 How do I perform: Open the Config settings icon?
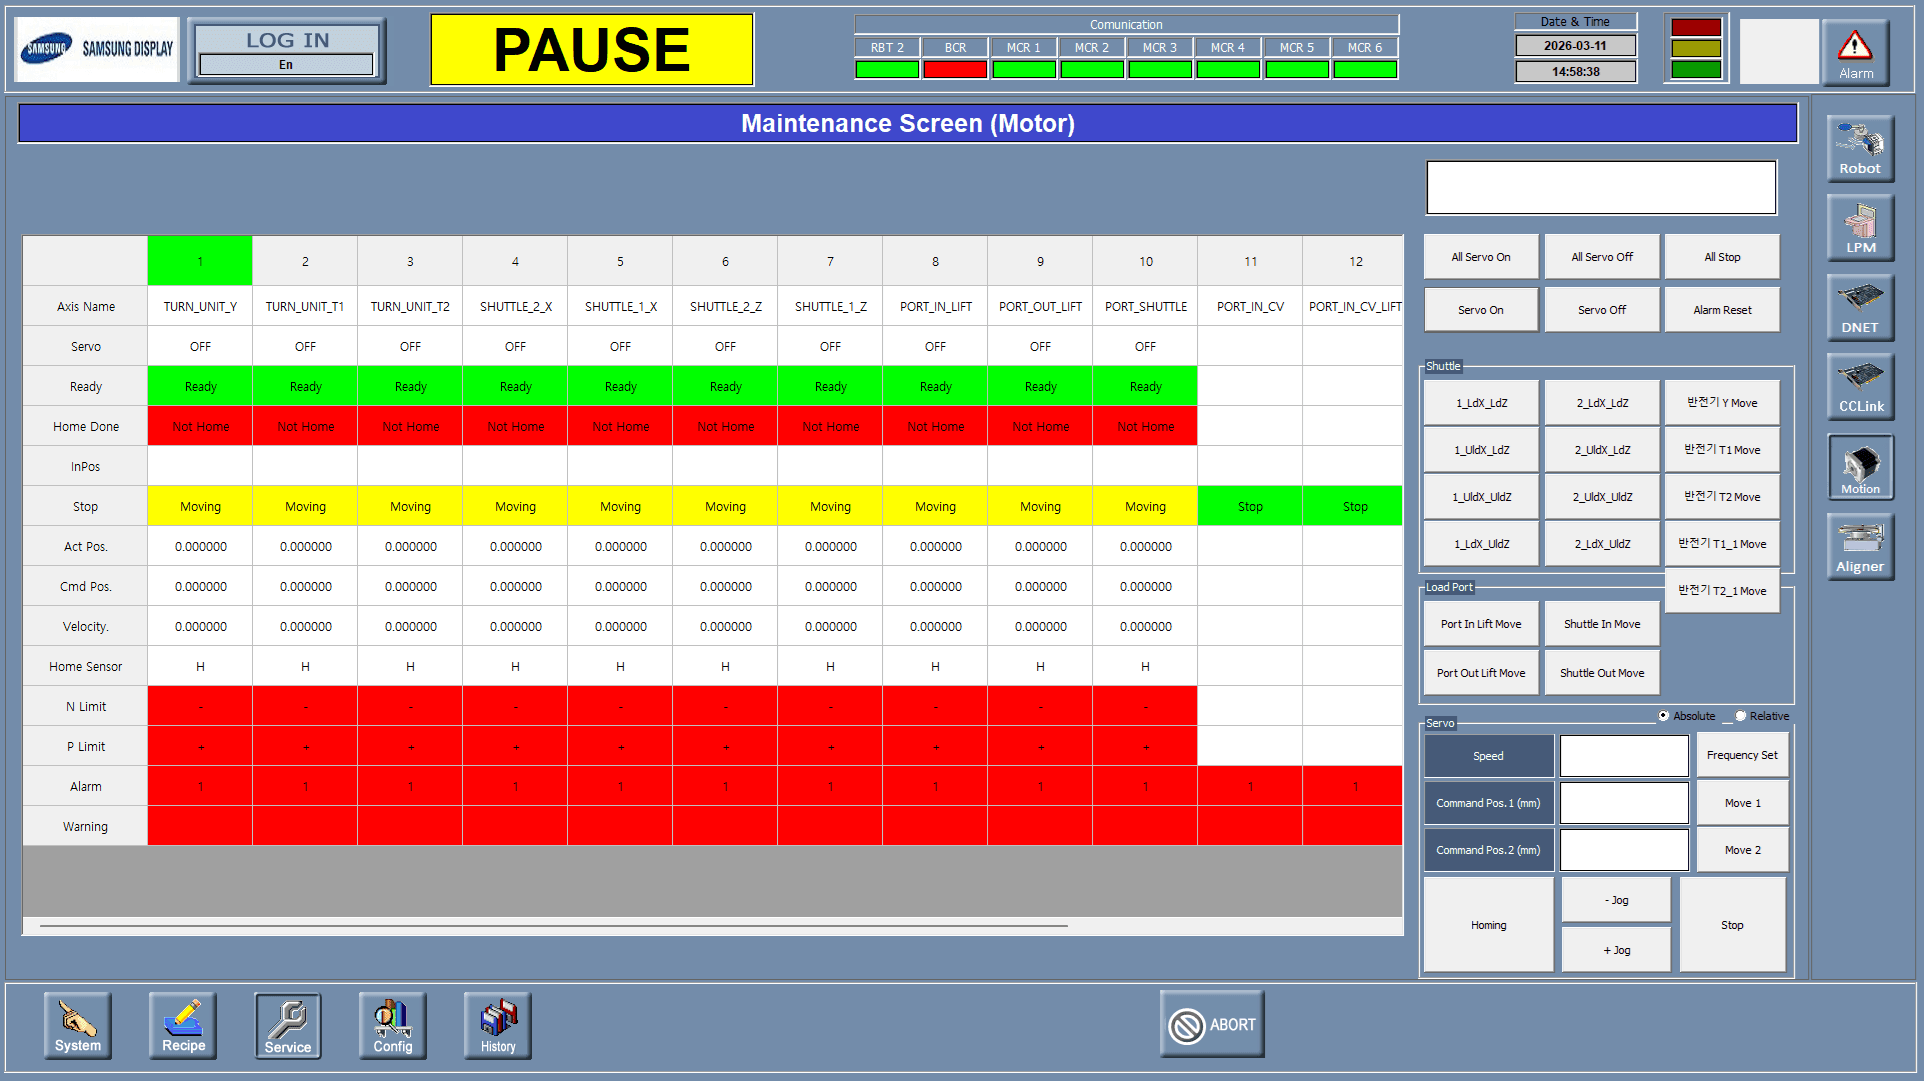(393, 1025)
